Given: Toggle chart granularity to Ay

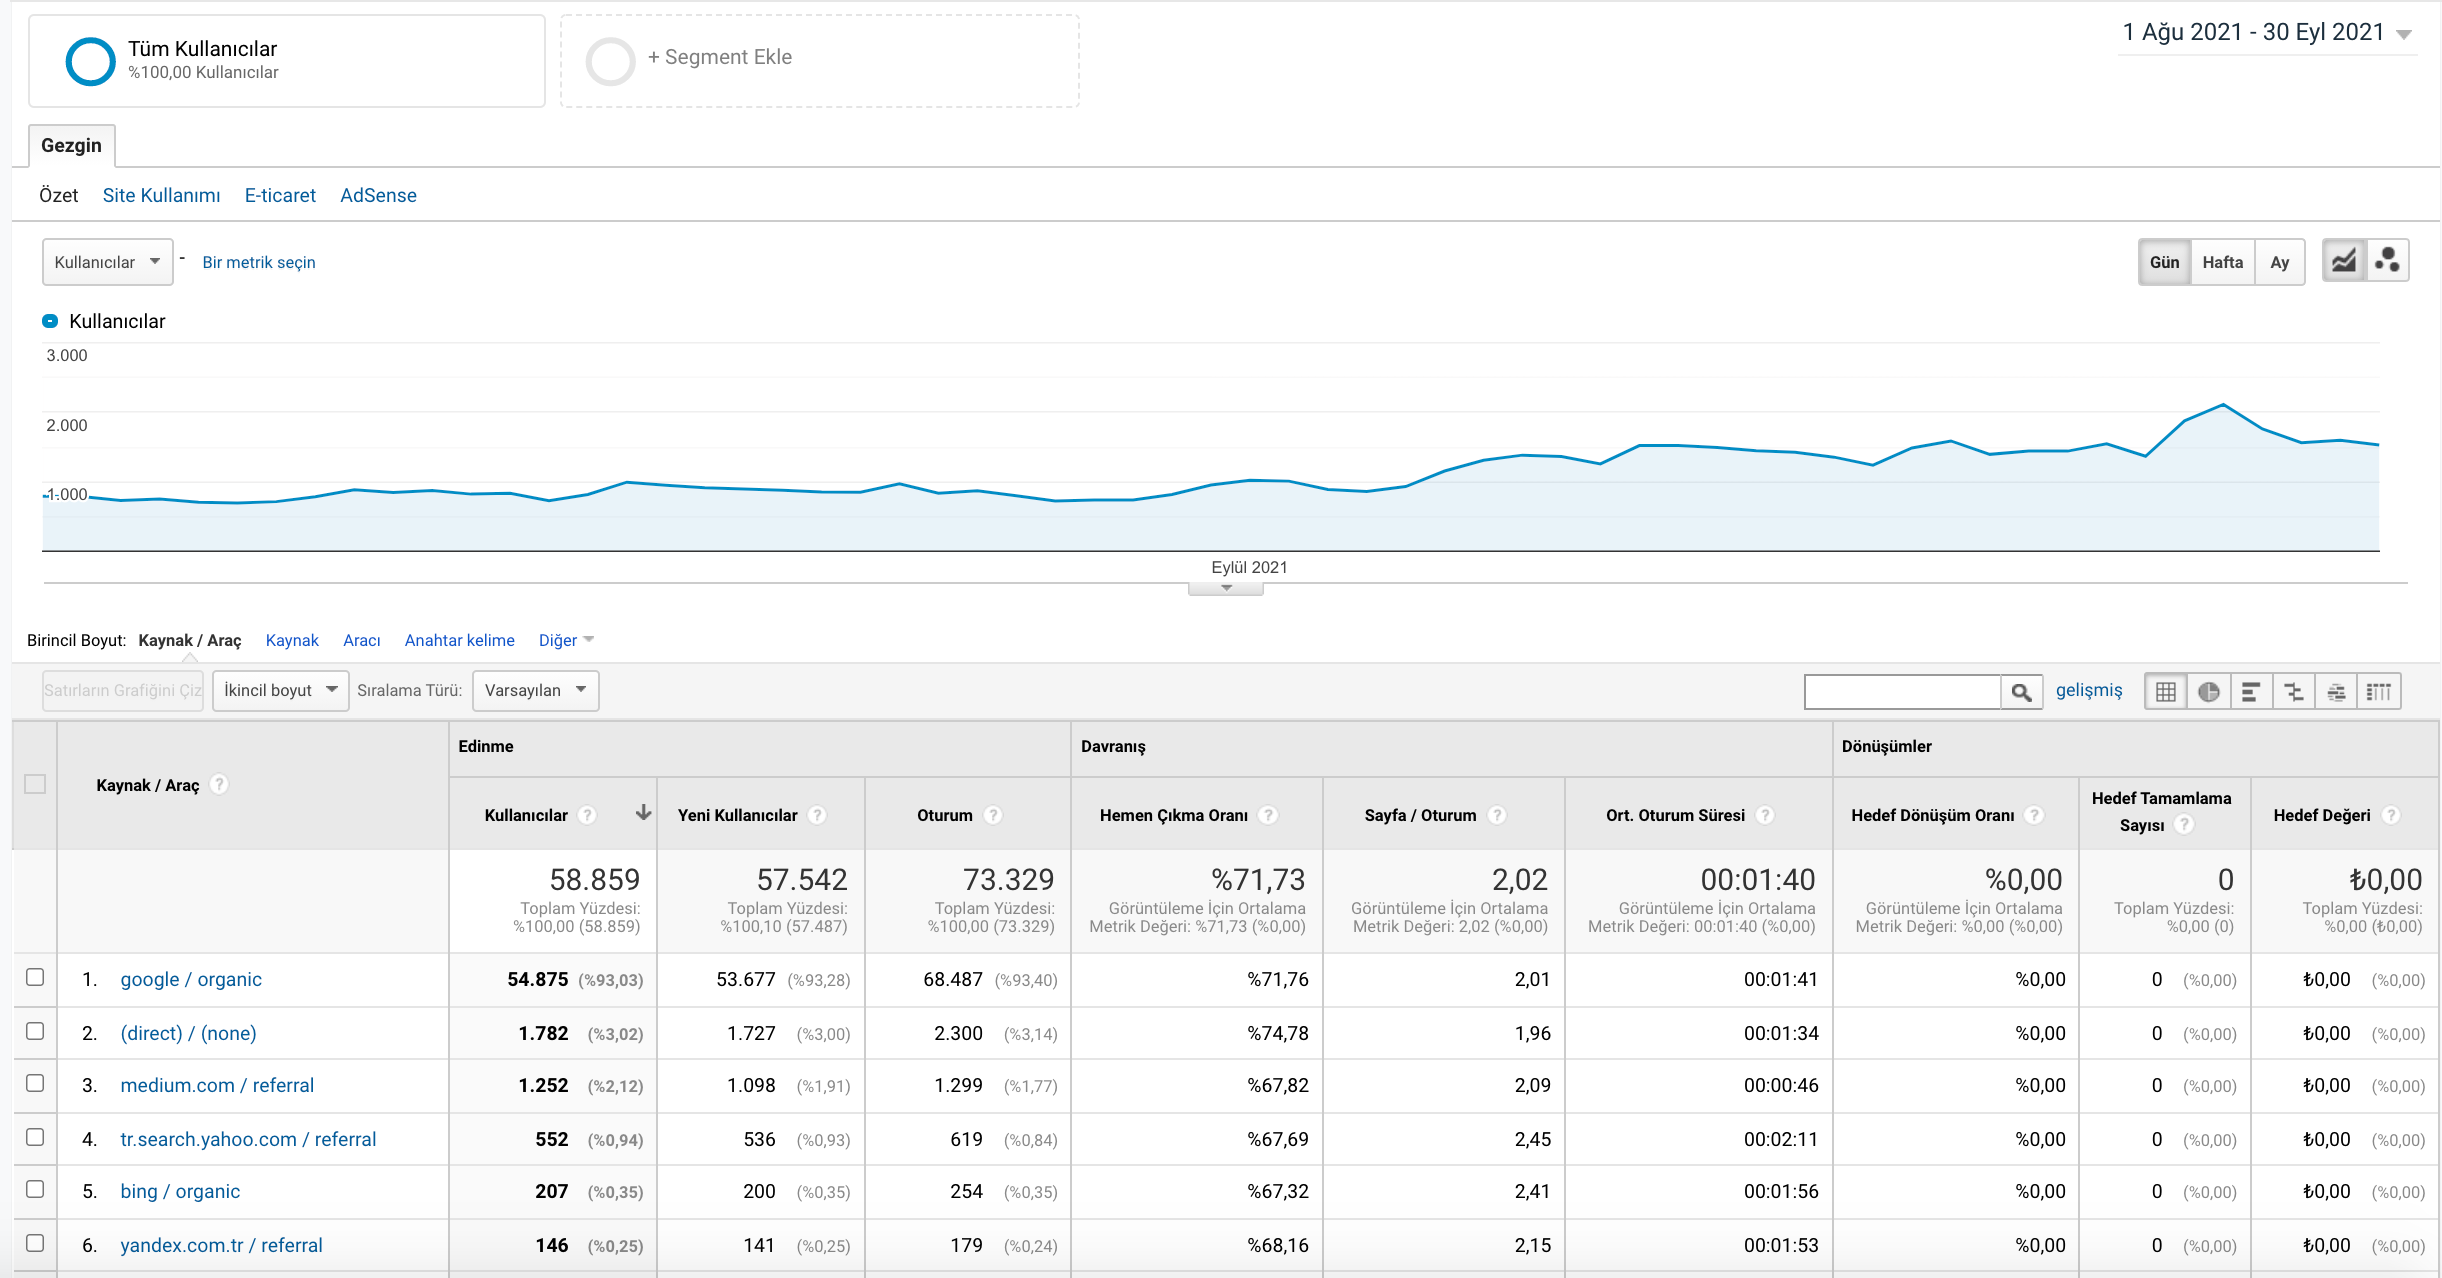Looking at the screenshot, I should coord(2280,262).
